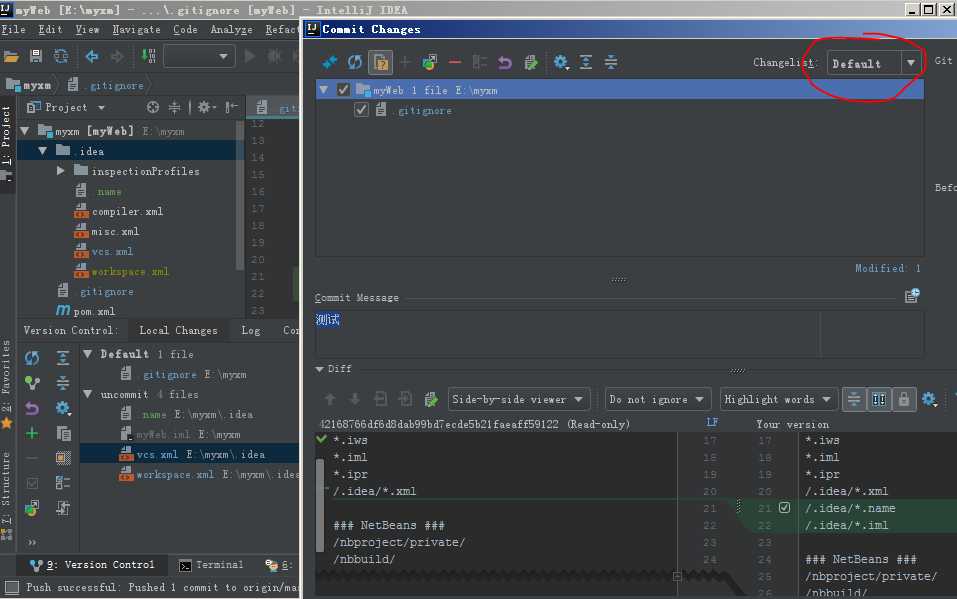Open the Highlight words dropdown
Viewport: 957px width, 599px height.
coord(778,399)
